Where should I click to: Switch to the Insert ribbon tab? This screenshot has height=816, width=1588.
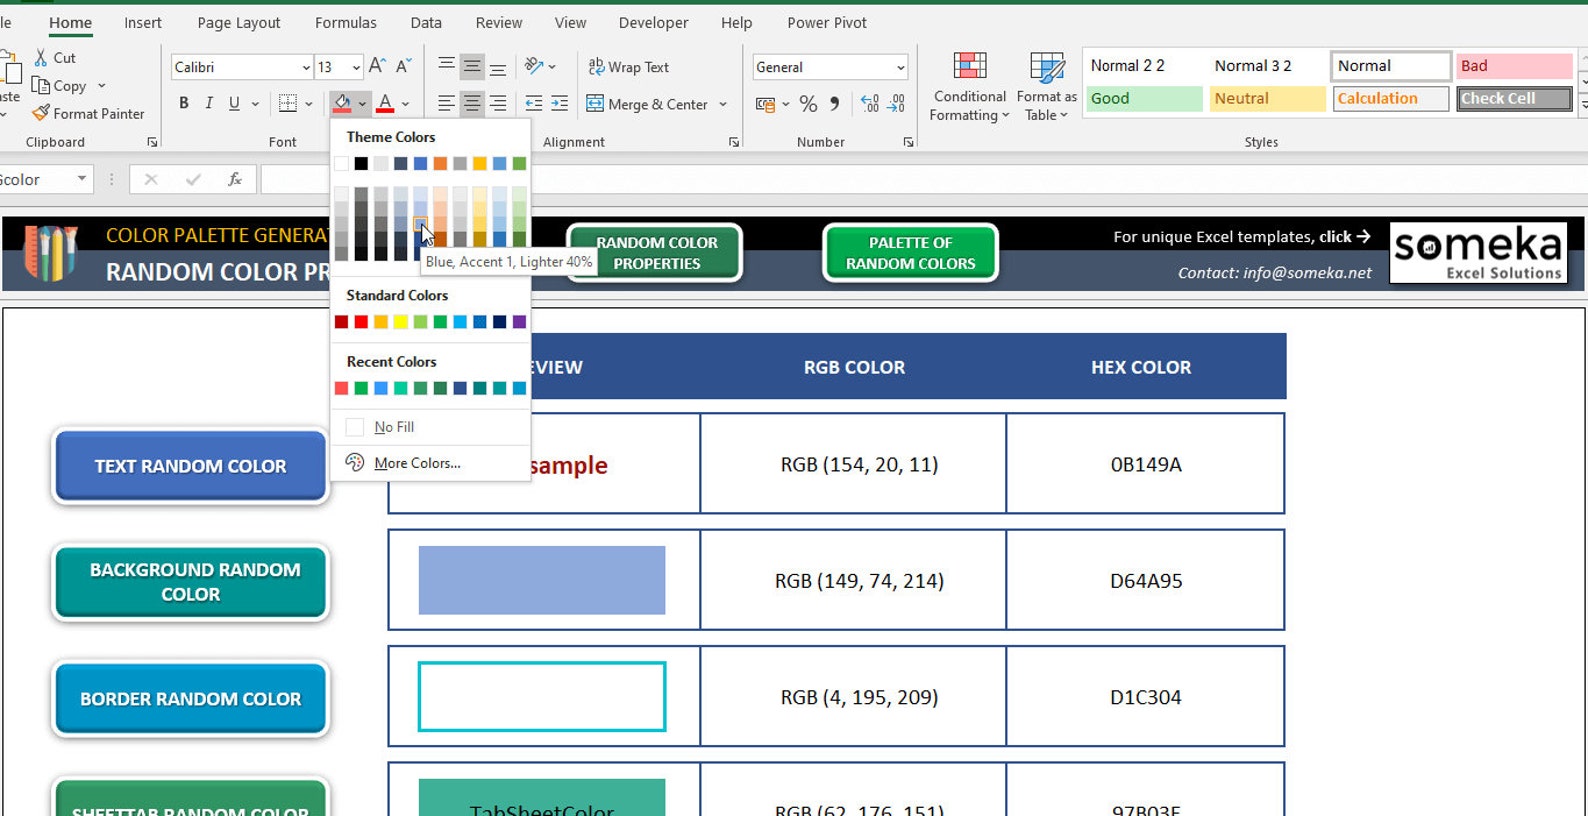143,22
